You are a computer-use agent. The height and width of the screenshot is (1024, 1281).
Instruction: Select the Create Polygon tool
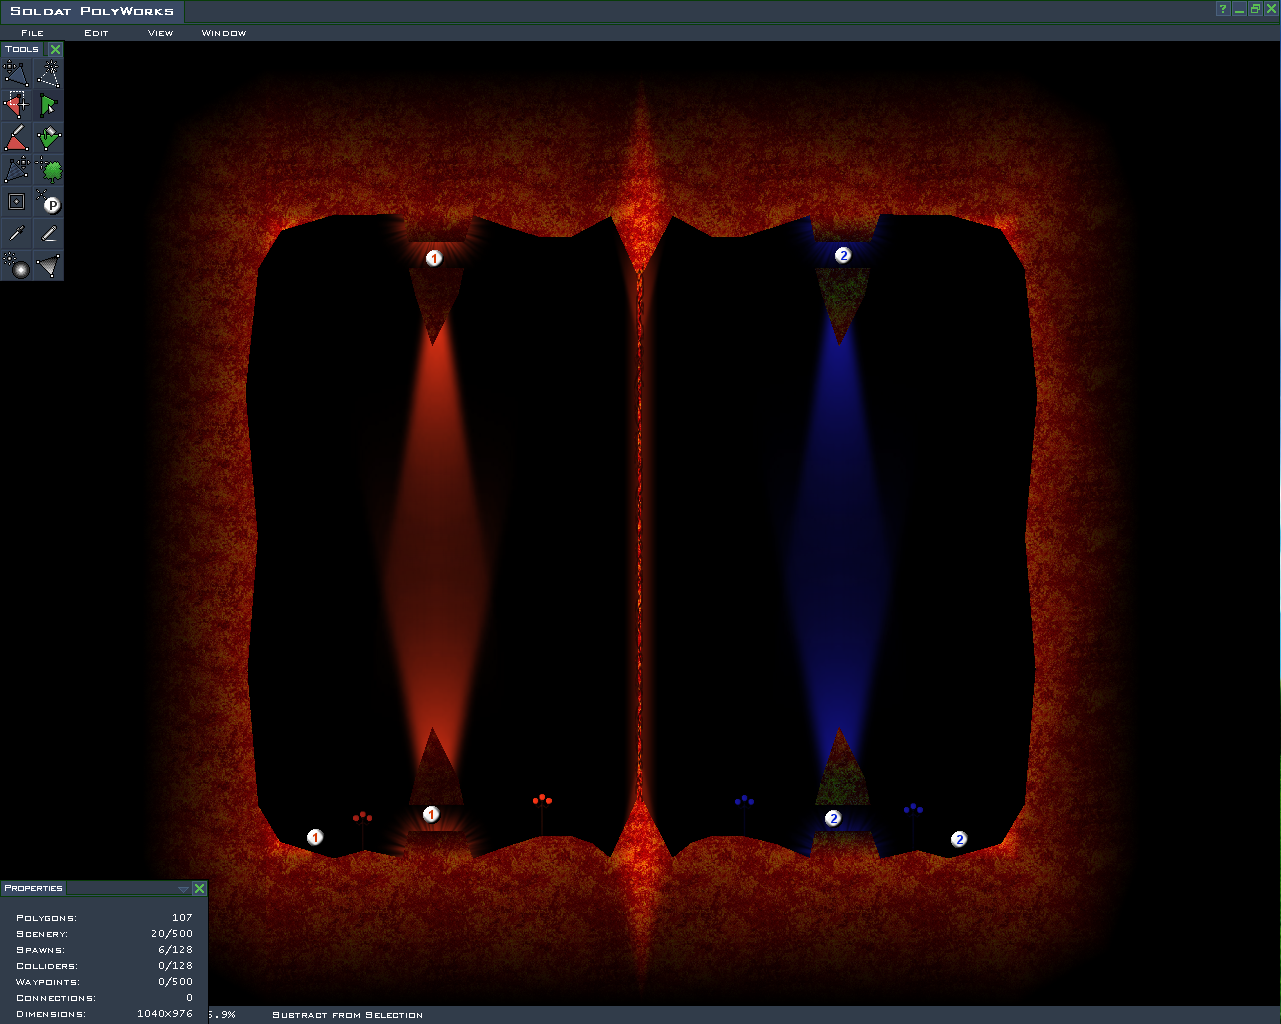coord(48,73)
